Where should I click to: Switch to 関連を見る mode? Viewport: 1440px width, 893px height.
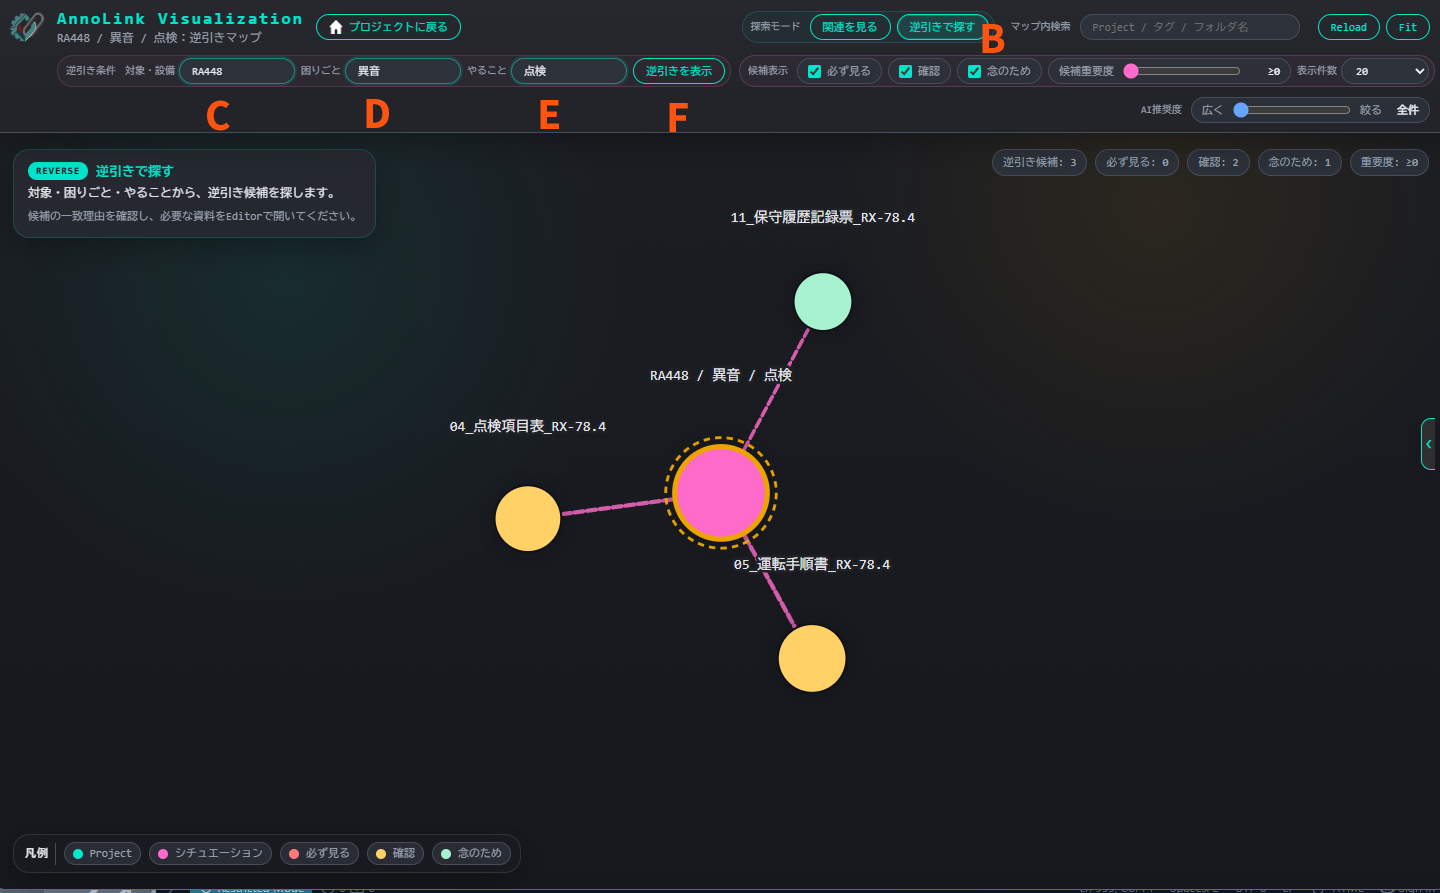849,27
